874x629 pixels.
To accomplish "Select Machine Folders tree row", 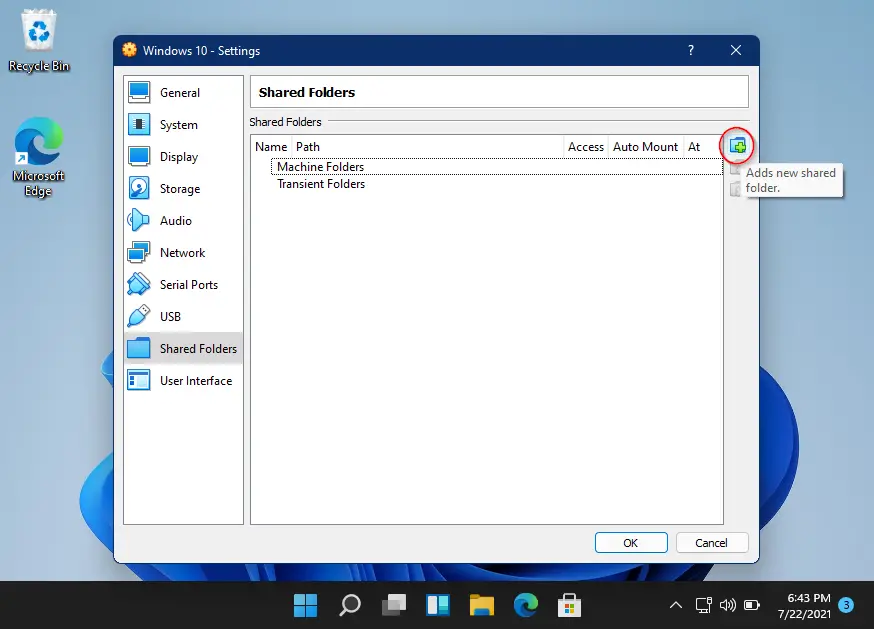I will pos(497,167).
